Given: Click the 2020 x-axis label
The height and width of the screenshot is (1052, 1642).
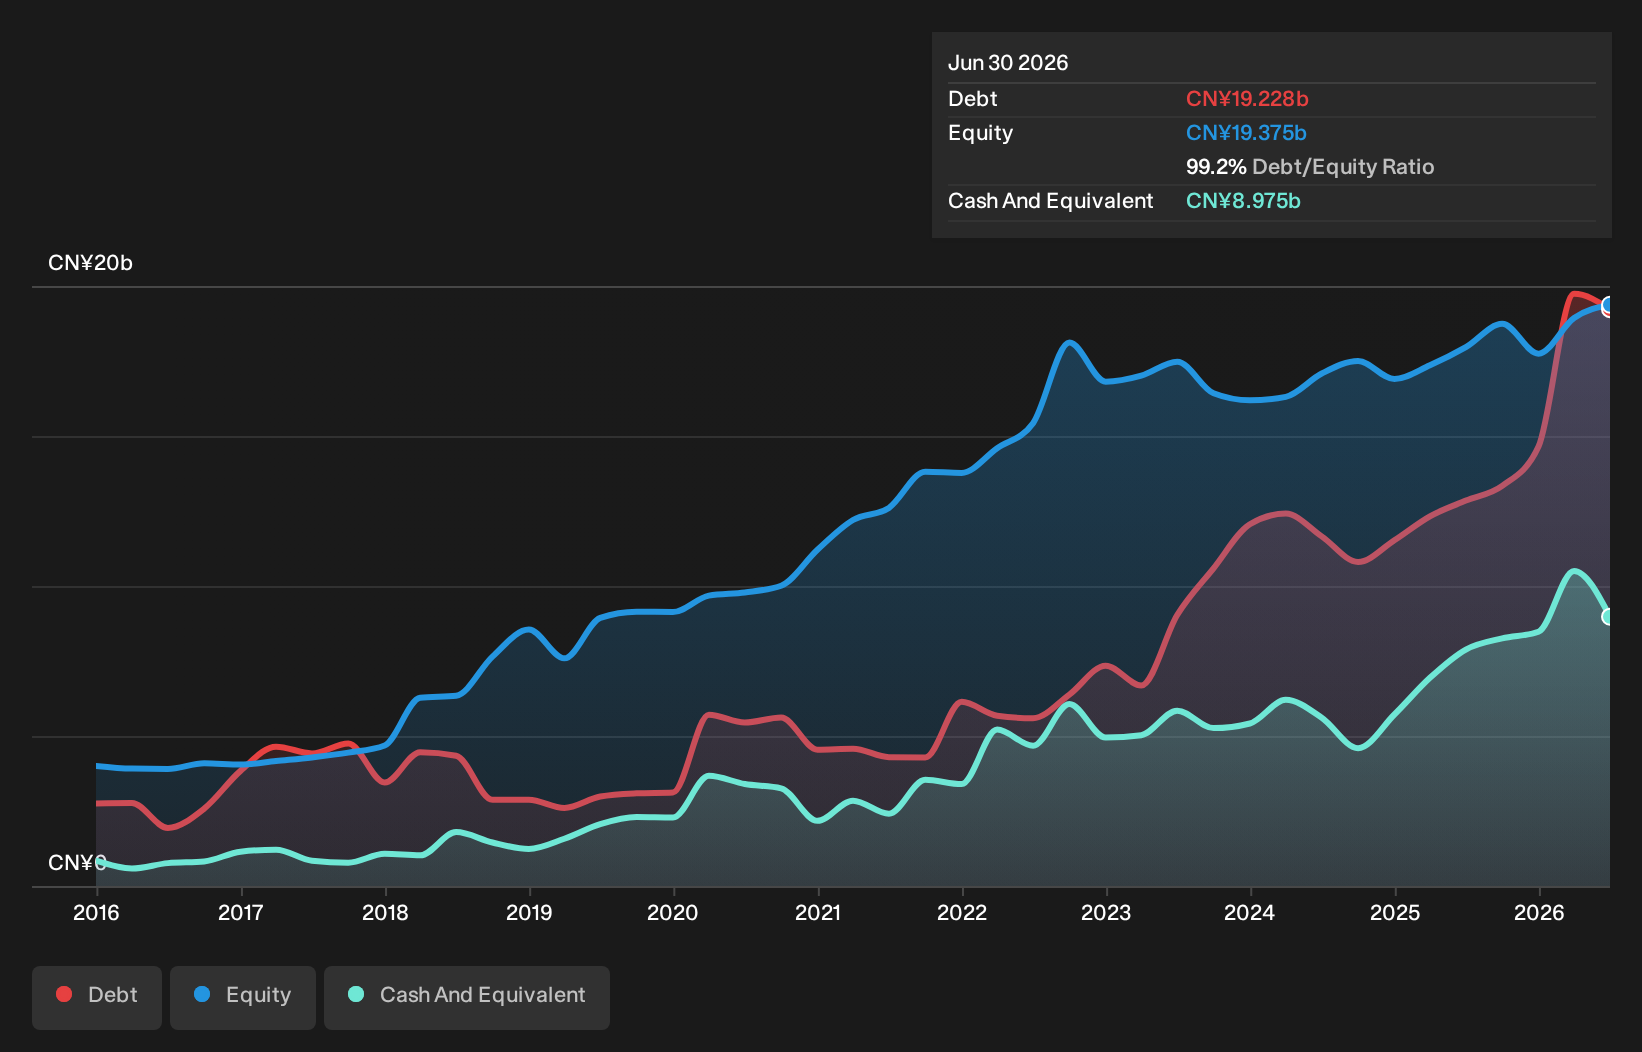Looking at the screenshot, I should (x=673, y=912).
